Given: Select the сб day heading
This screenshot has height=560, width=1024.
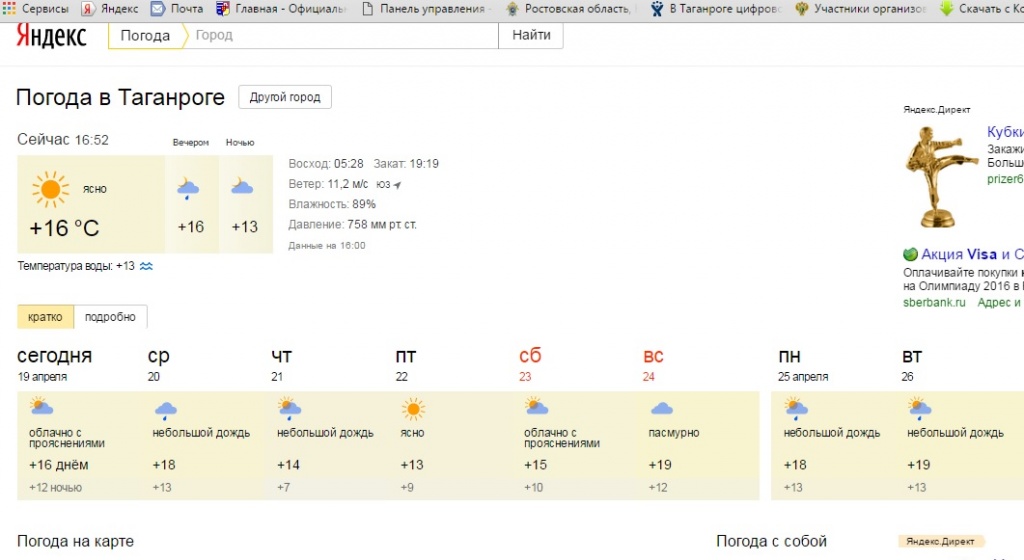Looking at the screenshot, I should [x=530, y=356].
